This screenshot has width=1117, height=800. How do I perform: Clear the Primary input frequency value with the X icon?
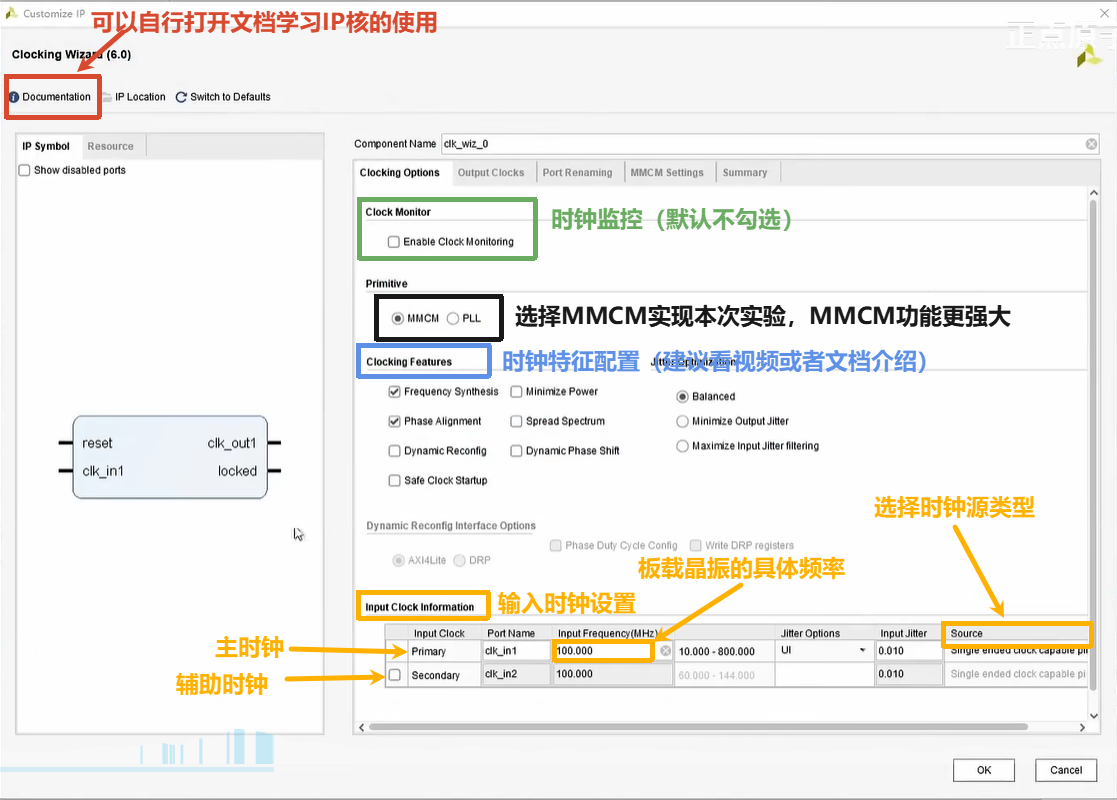(665, 650)
